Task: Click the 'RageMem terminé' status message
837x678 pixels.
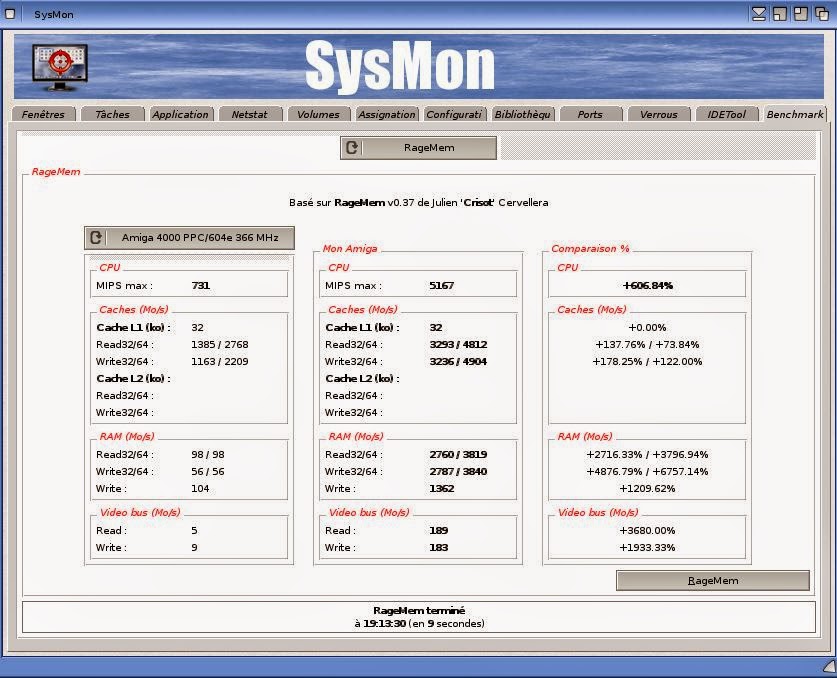Action: 419,610
